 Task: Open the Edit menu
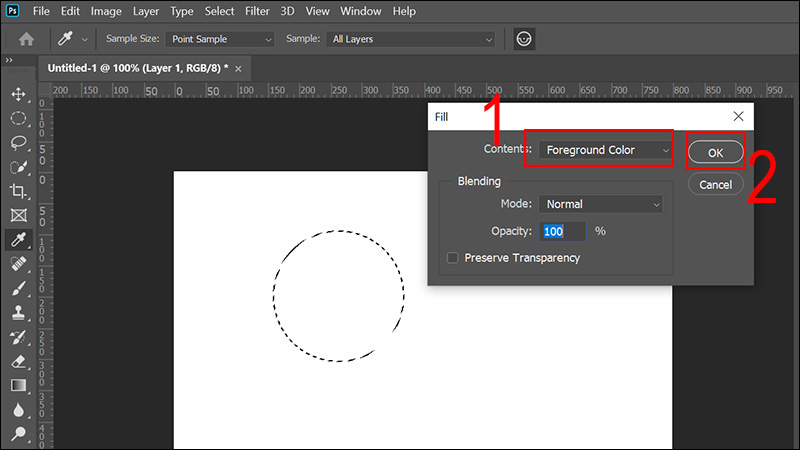point(70,11)
